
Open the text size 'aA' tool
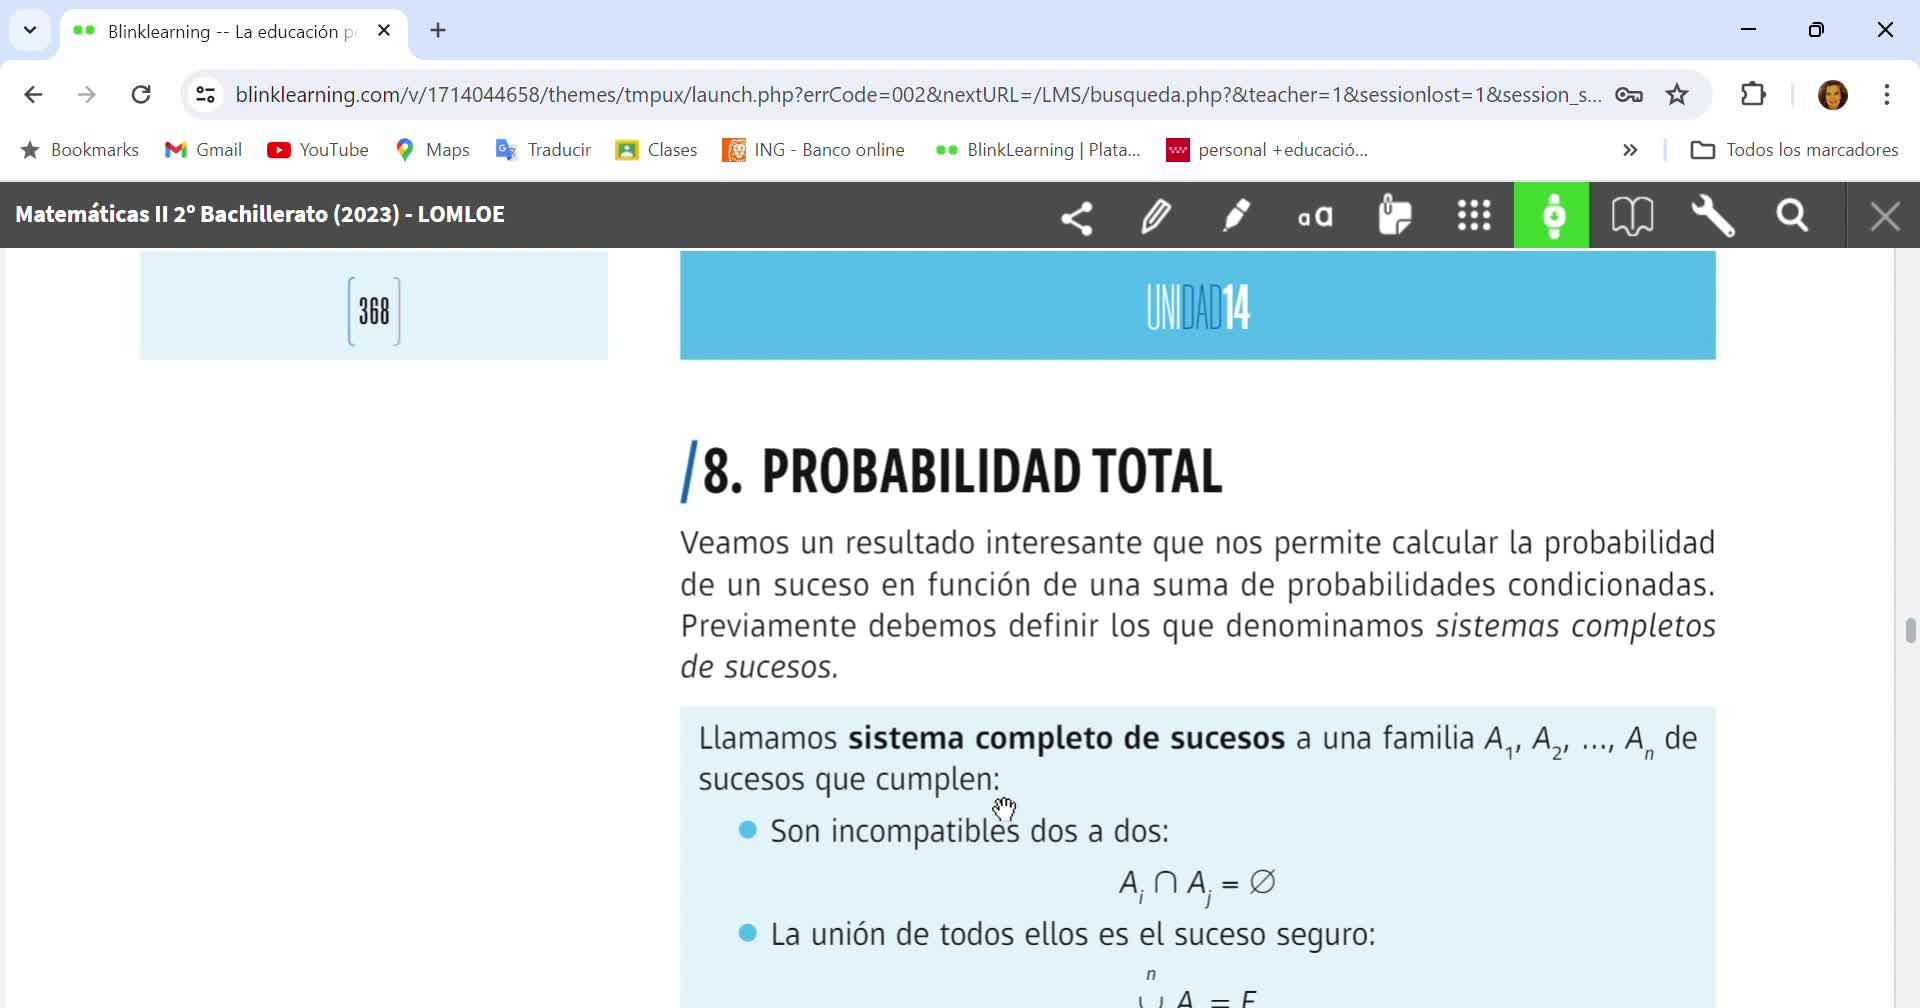[1315, 216]
